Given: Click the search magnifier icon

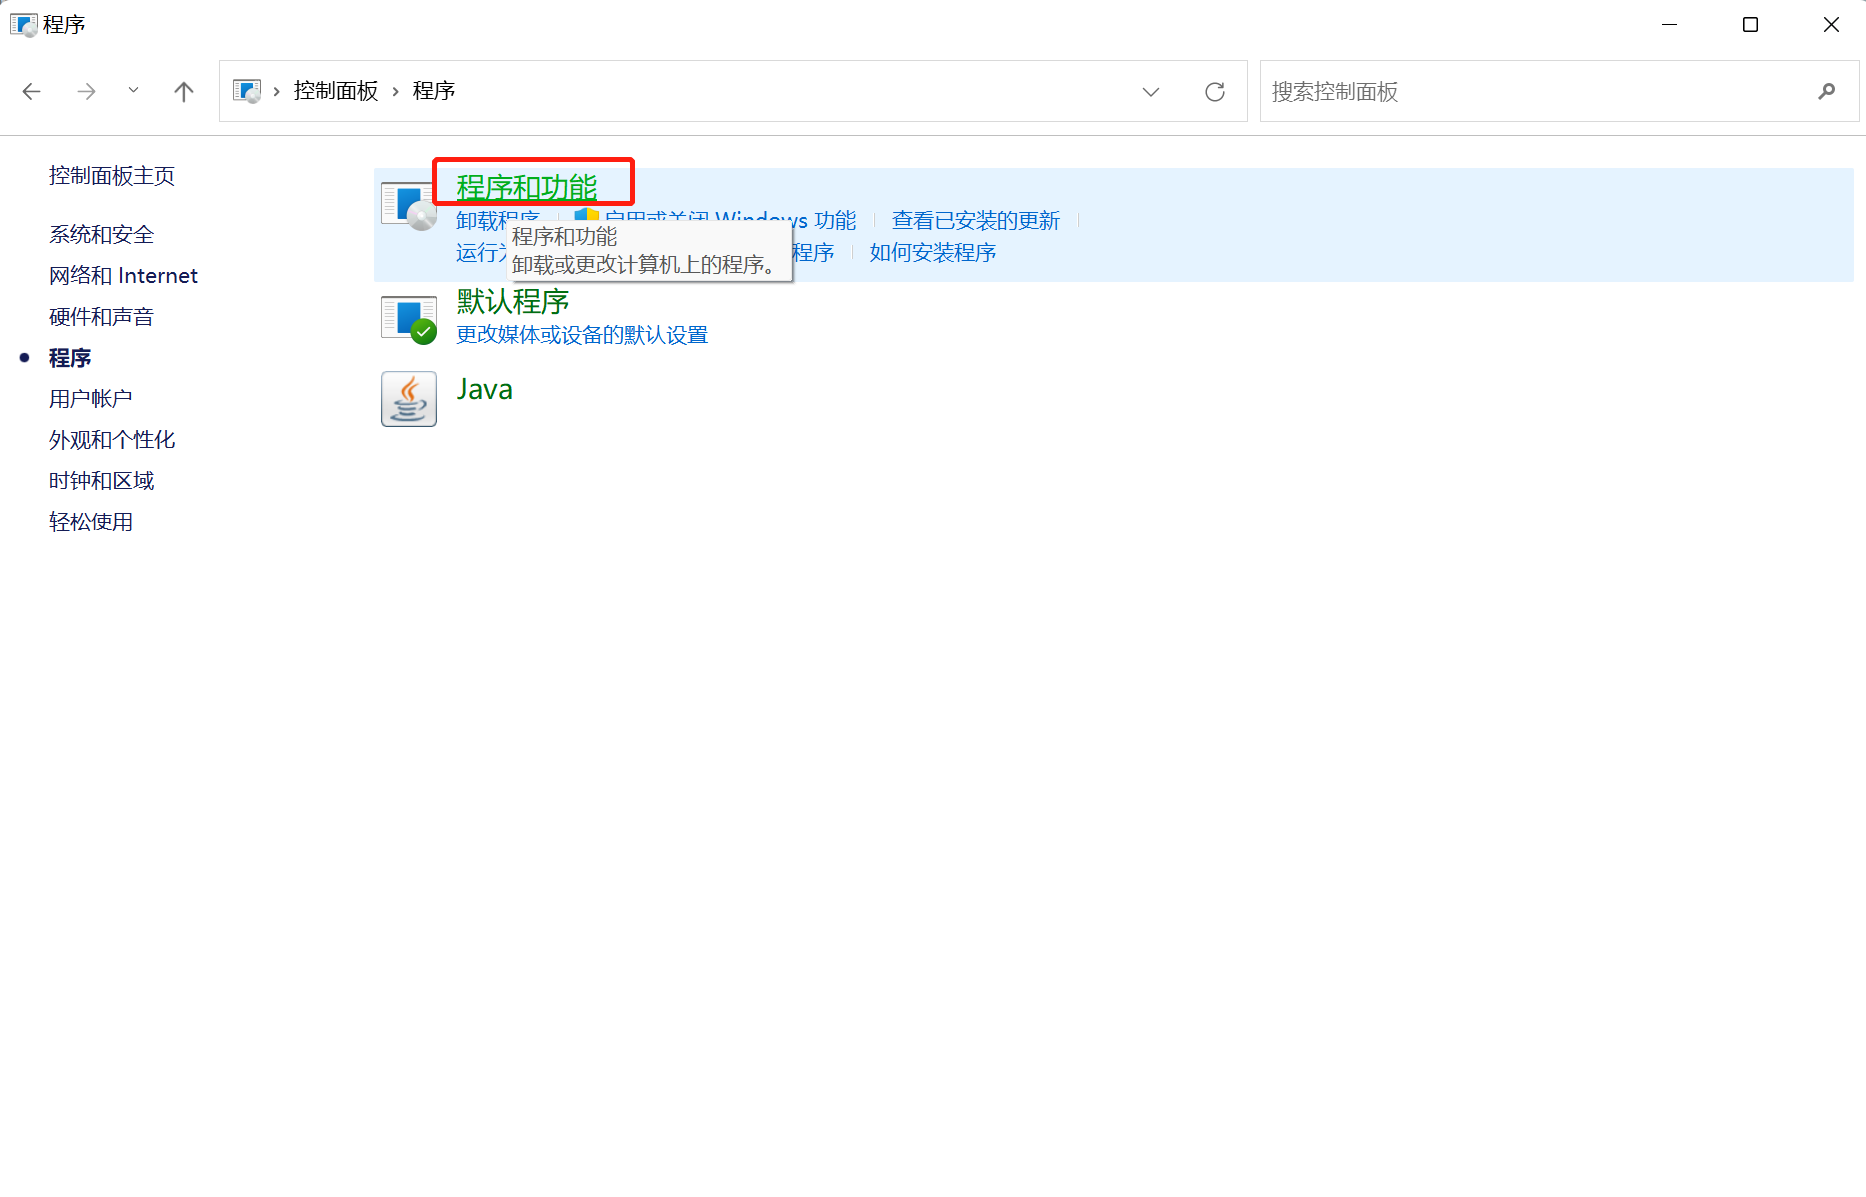Looking at the screenshot, I should point(1827,91).
